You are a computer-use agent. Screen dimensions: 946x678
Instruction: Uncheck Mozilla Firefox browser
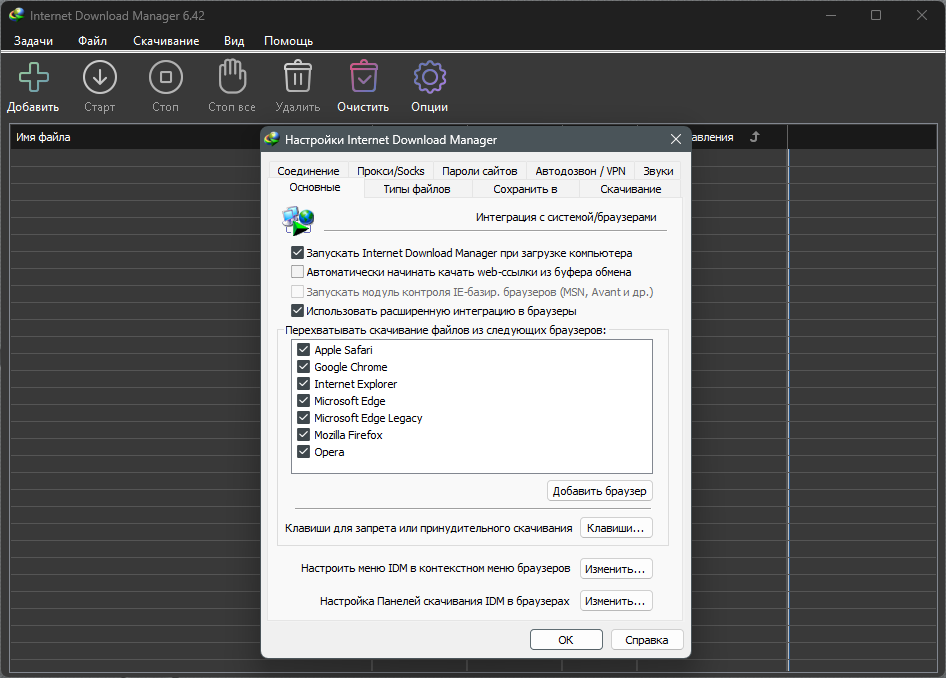tap(303, 434)
